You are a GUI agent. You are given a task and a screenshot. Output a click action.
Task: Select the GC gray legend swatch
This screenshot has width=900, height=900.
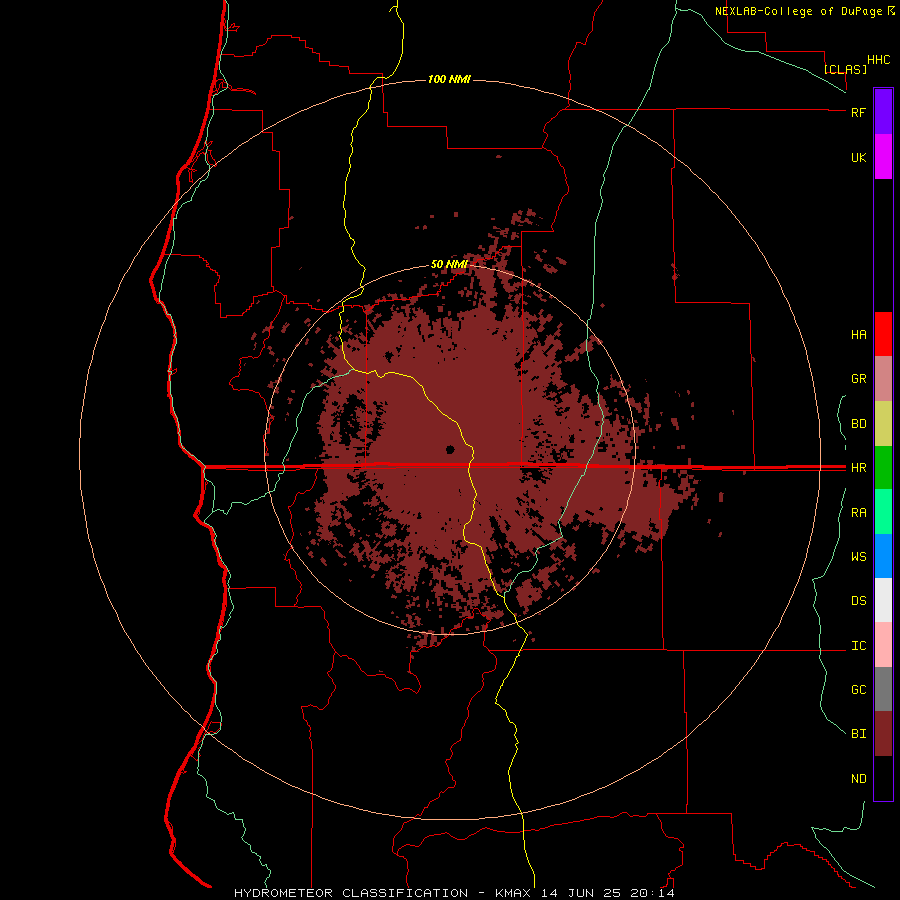(883, 689)
